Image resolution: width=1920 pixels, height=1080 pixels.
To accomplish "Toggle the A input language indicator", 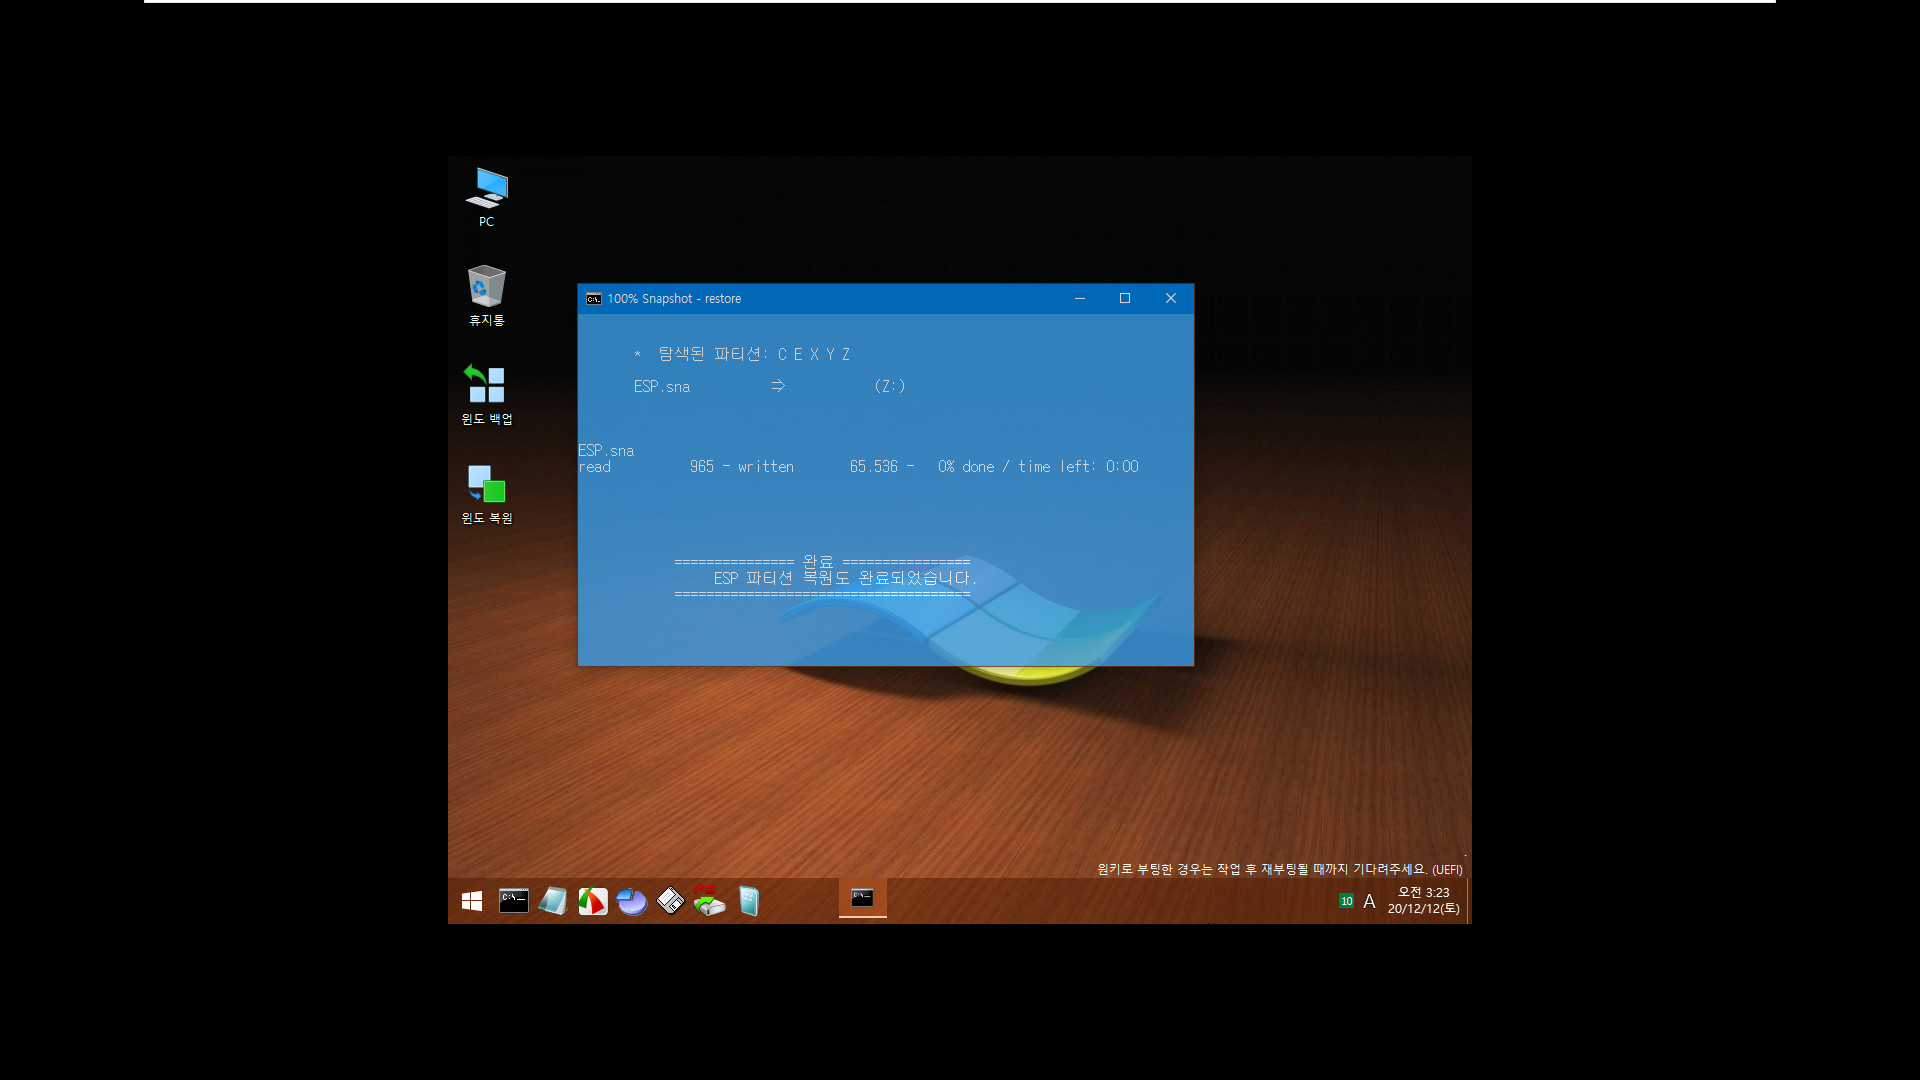I will [1369, 901].
